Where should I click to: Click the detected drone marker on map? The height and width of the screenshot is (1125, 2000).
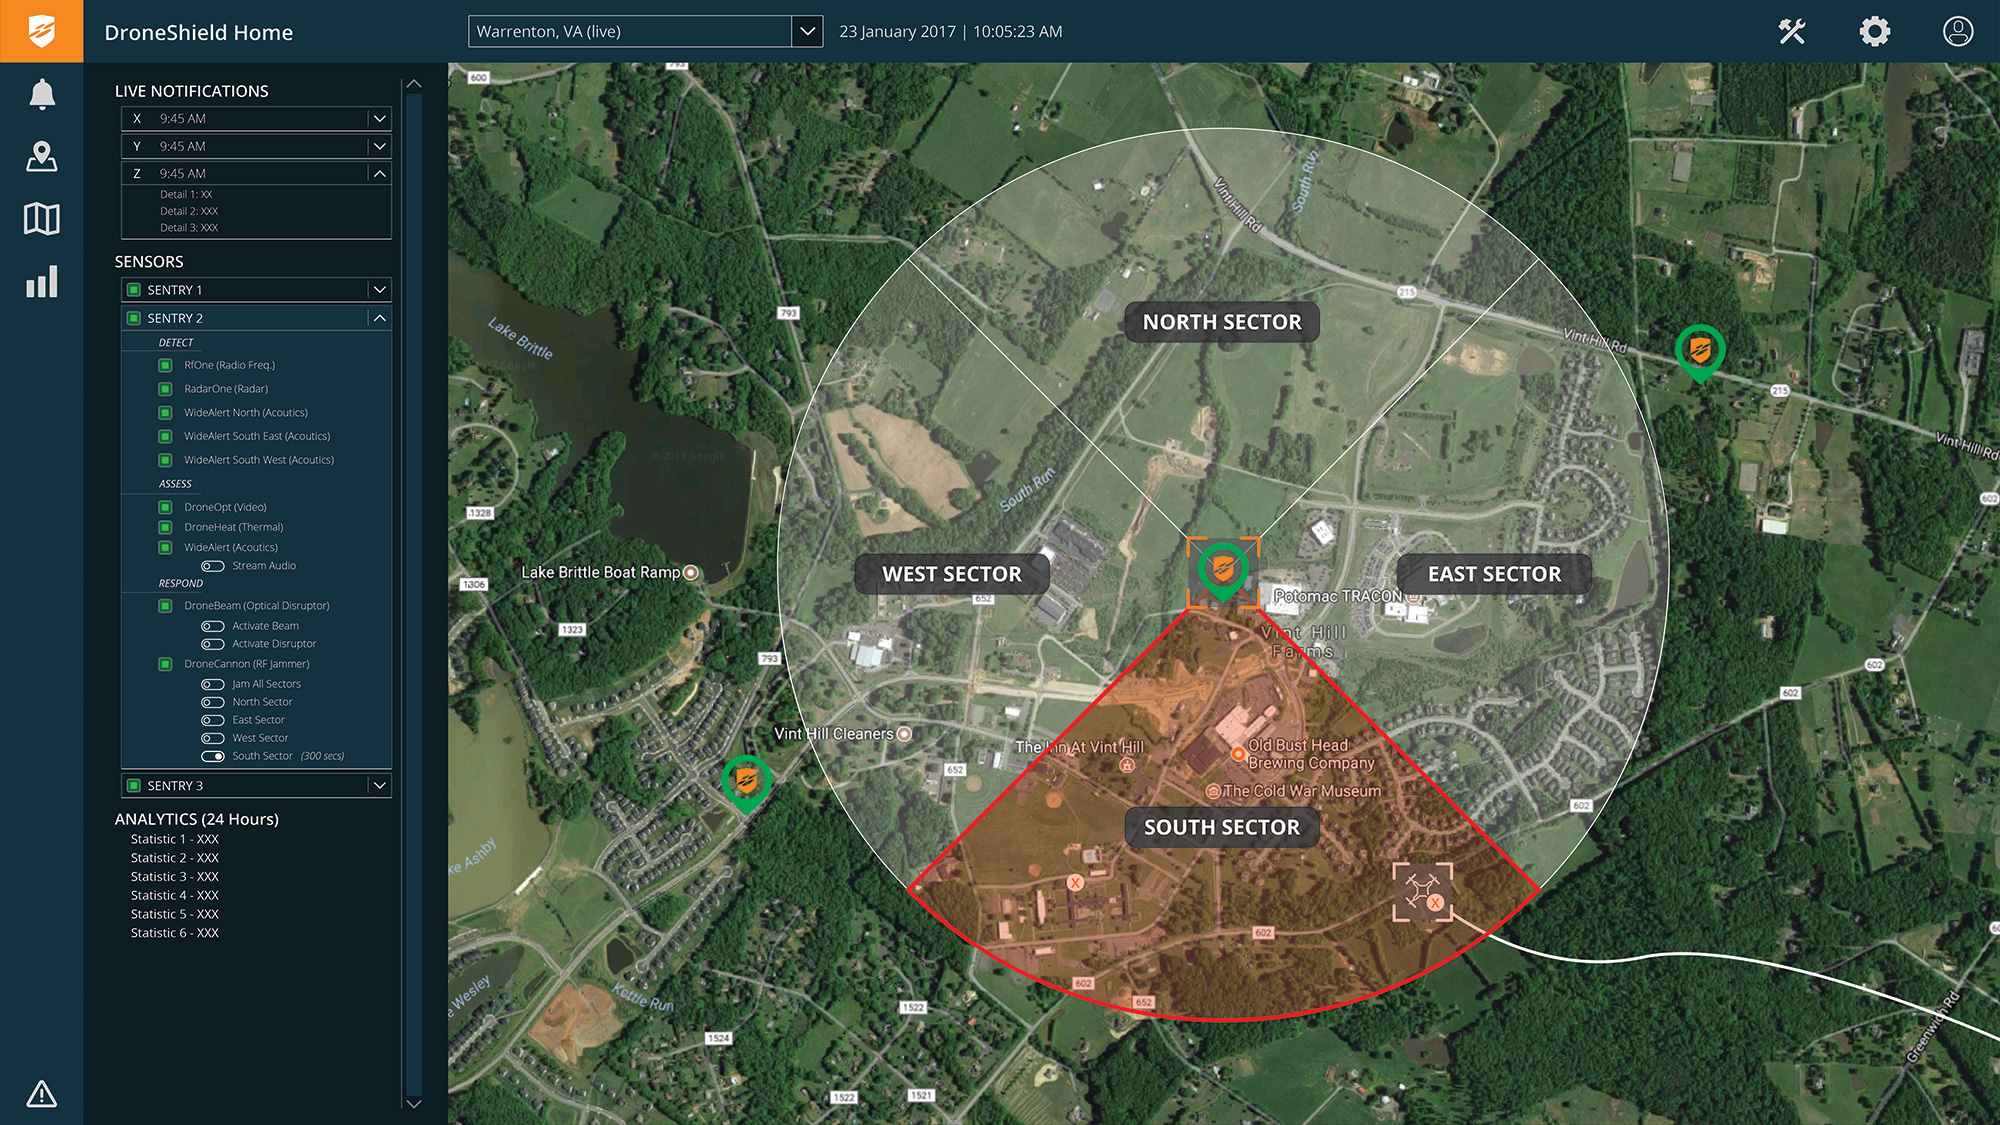(1422, 891)
